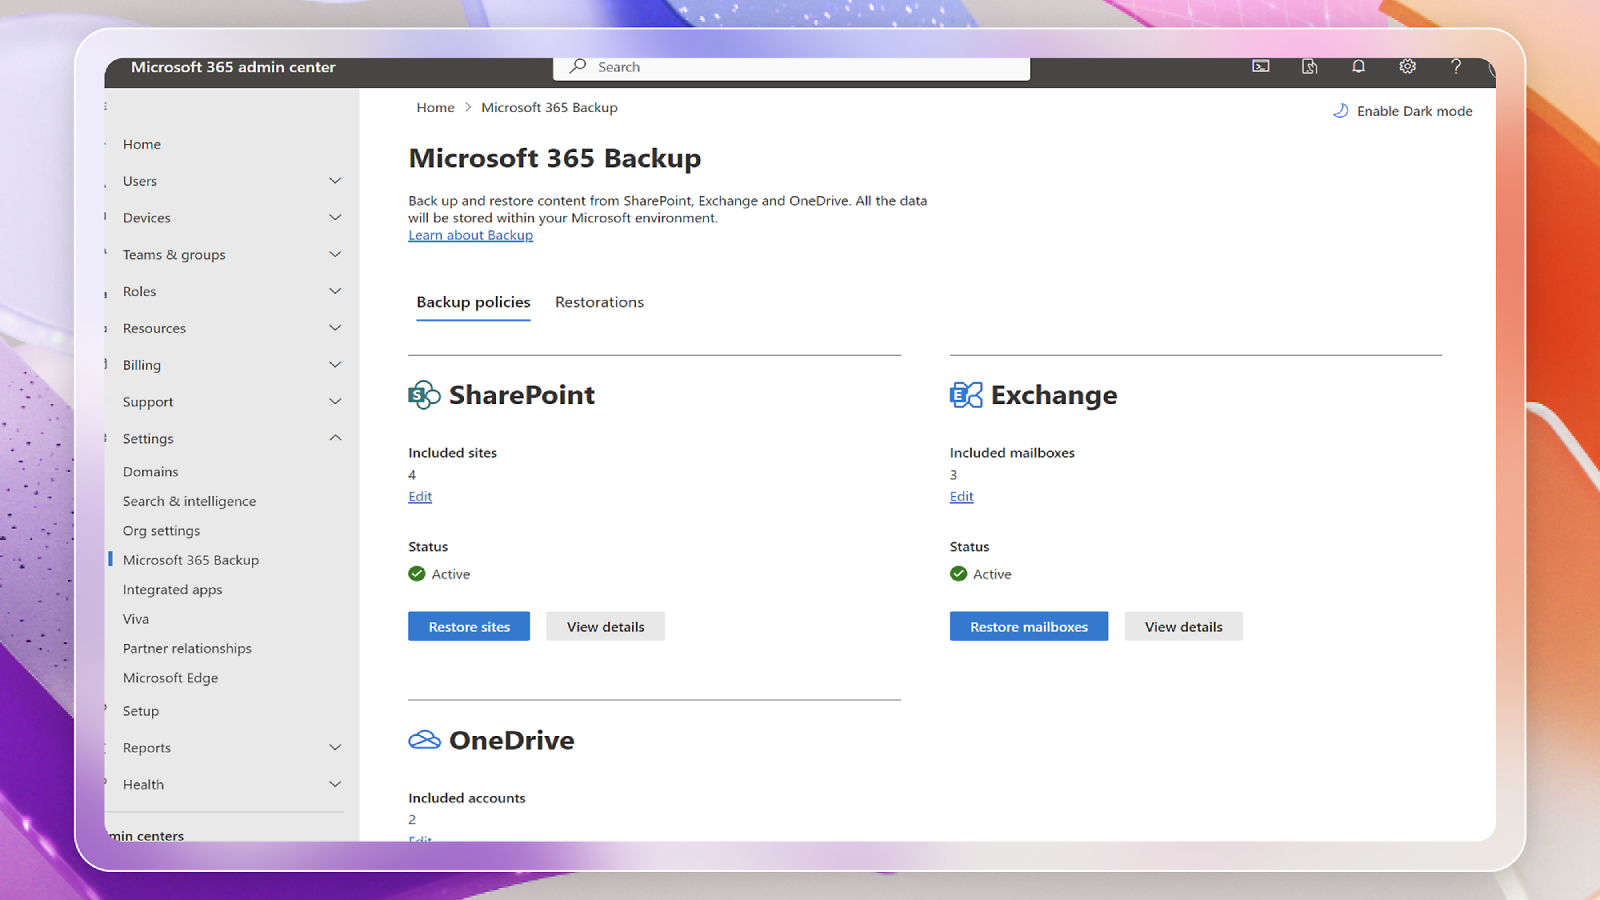Go to Home in the breadcrumb
Screen dimensions: 1600x900
tap(435, 107)
